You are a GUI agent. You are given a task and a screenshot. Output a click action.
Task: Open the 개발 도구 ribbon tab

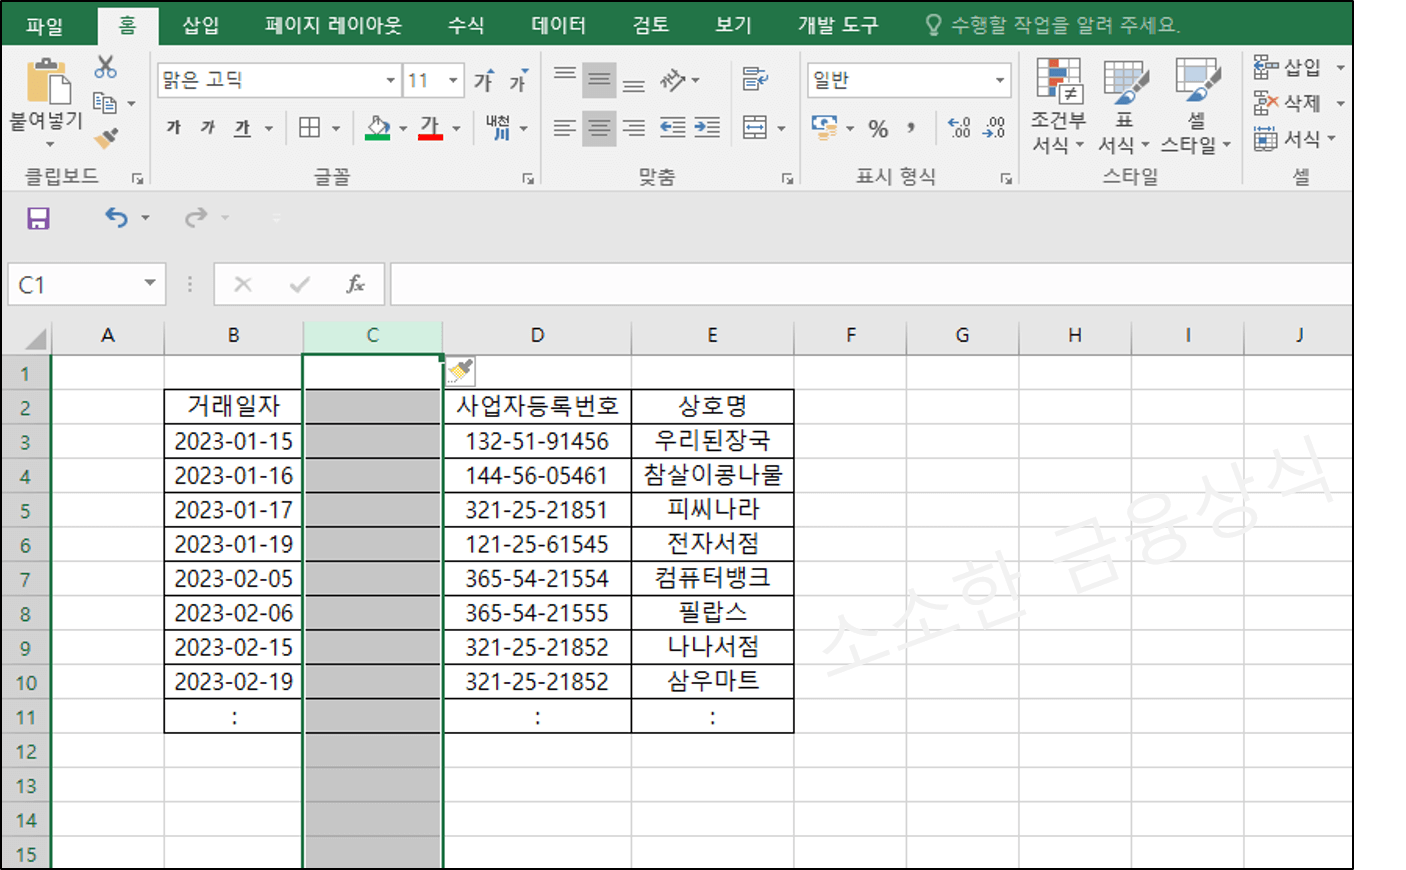pos(838,24)
